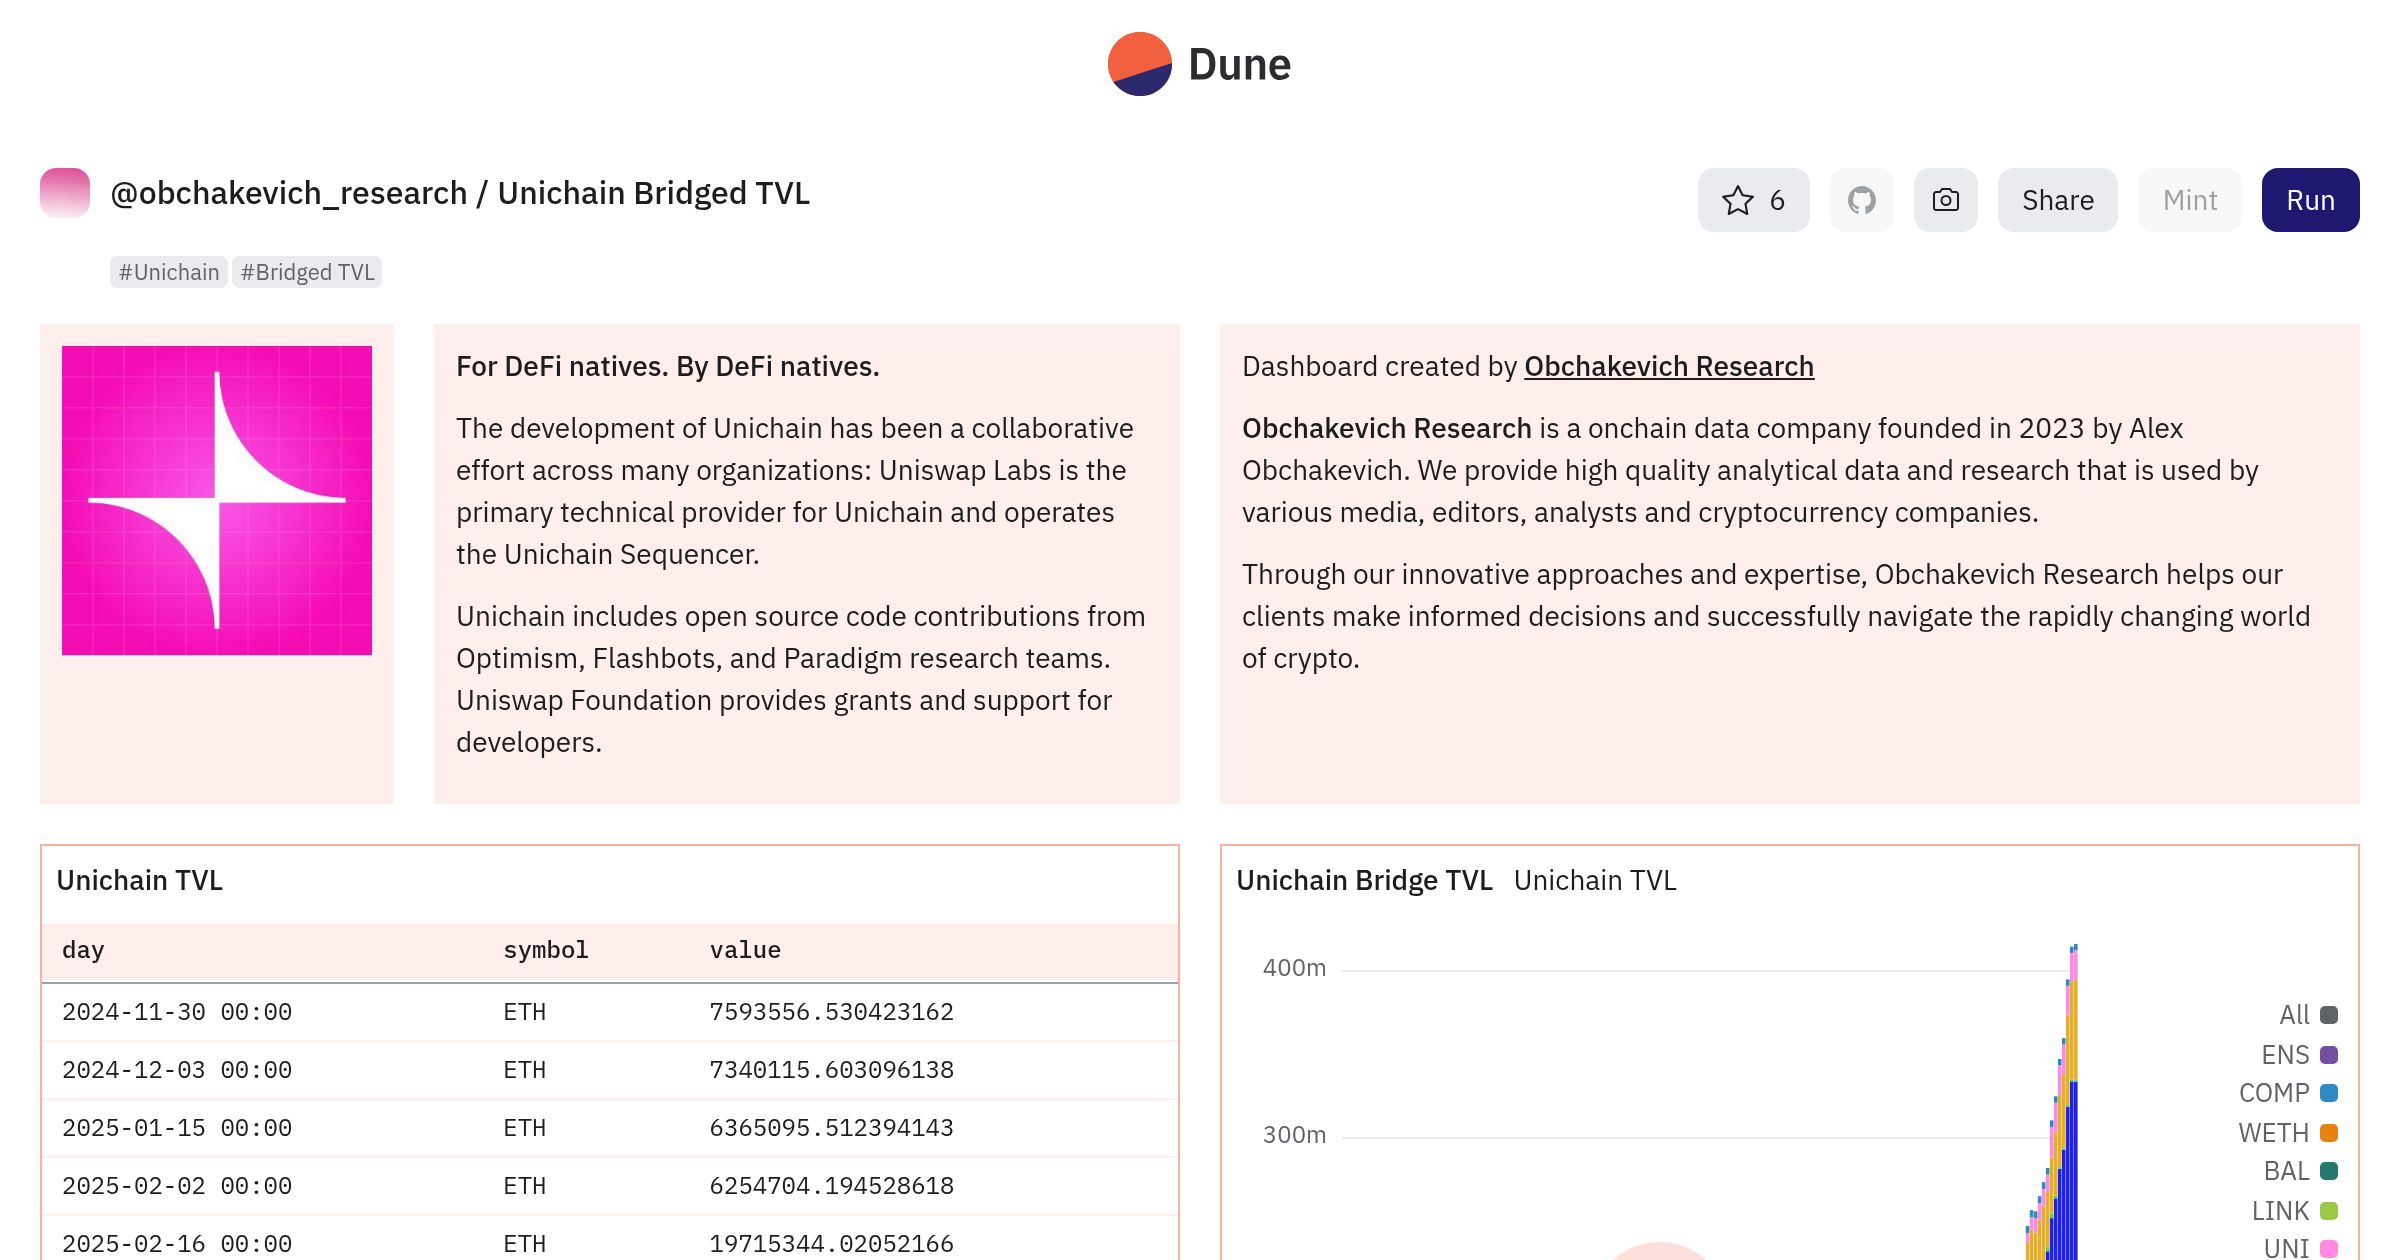Click the value 19715344.02052166
The height and width of the screenshot is (1260, 2400).
(x=831, y=1244)
